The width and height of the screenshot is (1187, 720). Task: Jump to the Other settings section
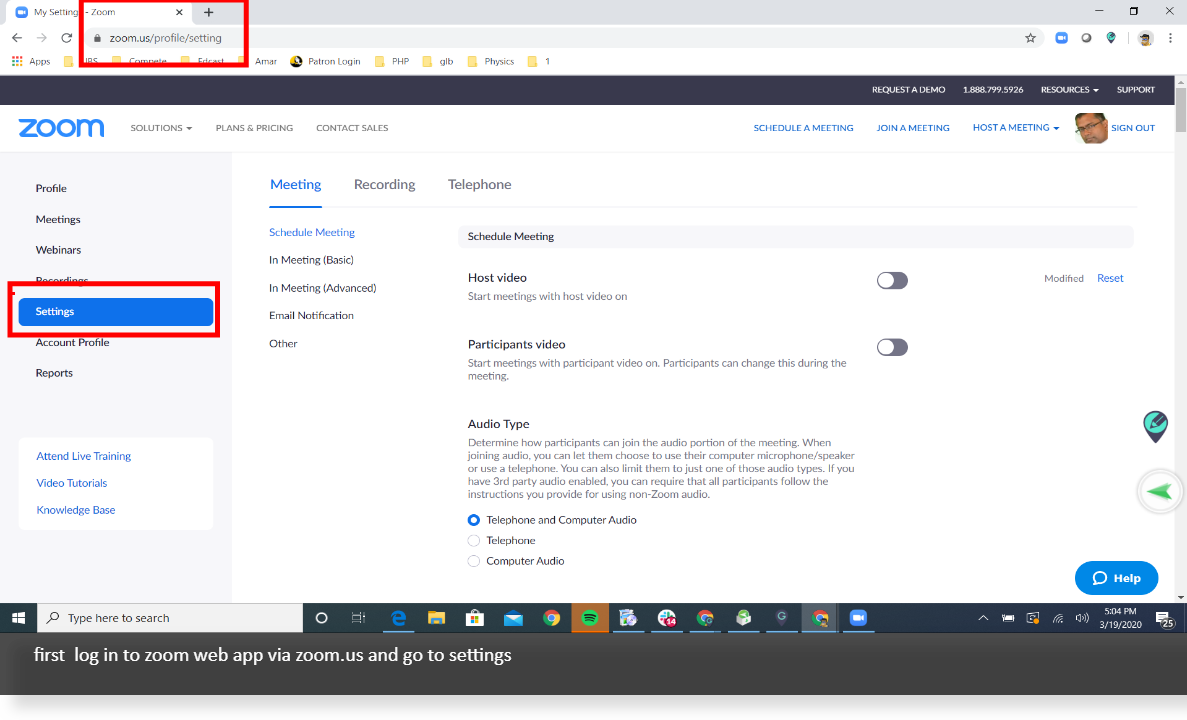(283, 344)
